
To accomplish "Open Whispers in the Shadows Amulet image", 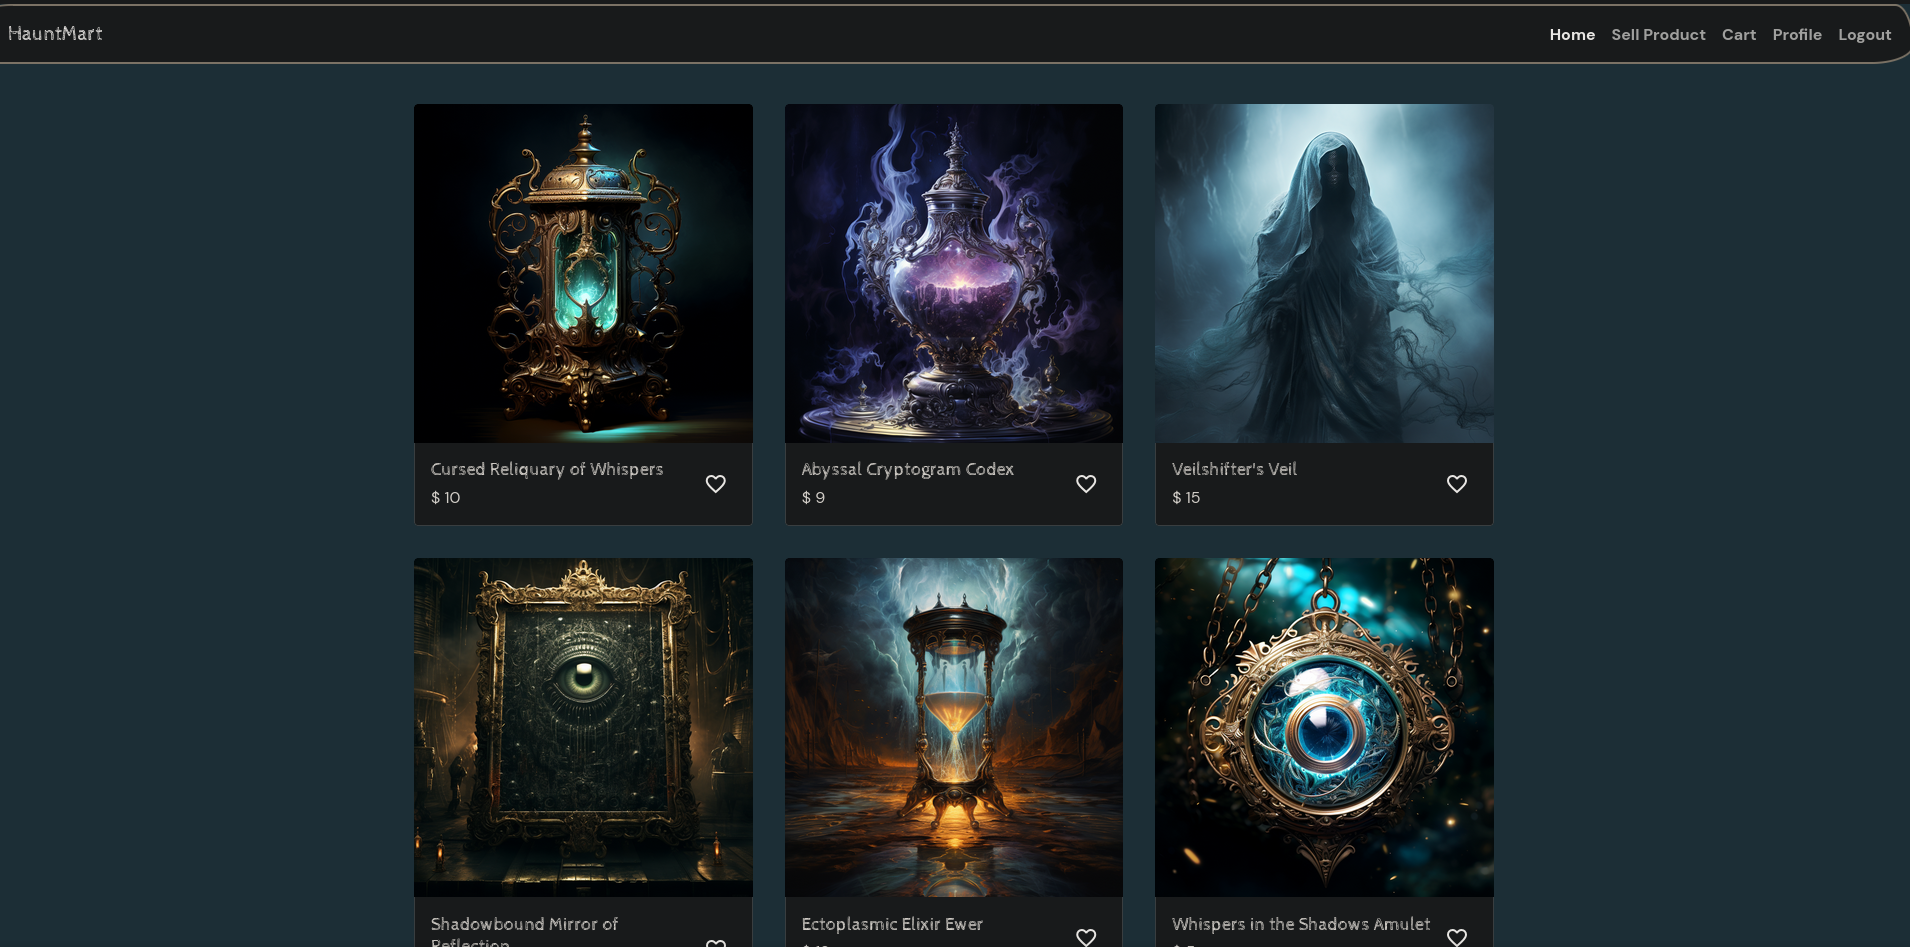I will point(1324,727).
